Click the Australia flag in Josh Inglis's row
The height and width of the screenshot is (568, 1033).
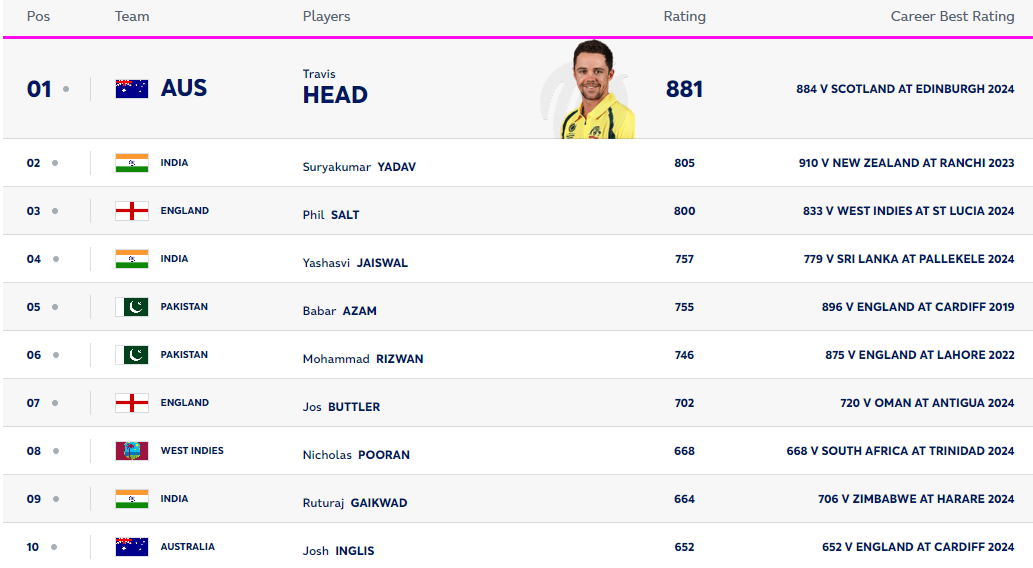click(x=132, y=547)
